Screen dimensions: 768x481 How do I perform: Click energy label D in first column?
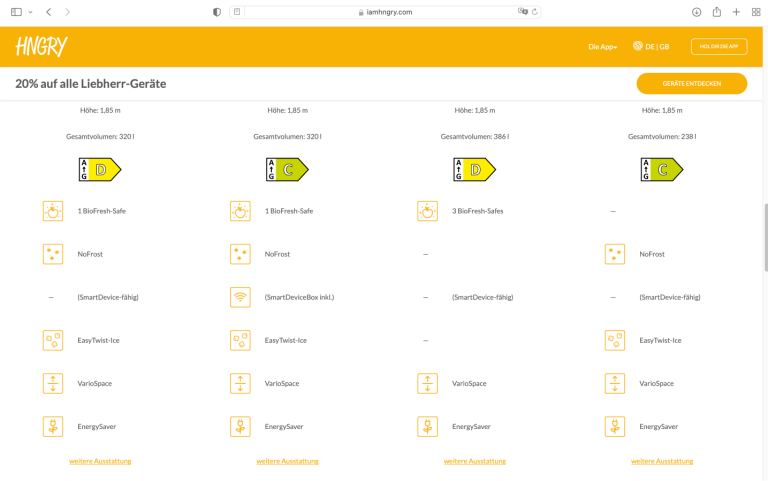(x=100, y=169)
